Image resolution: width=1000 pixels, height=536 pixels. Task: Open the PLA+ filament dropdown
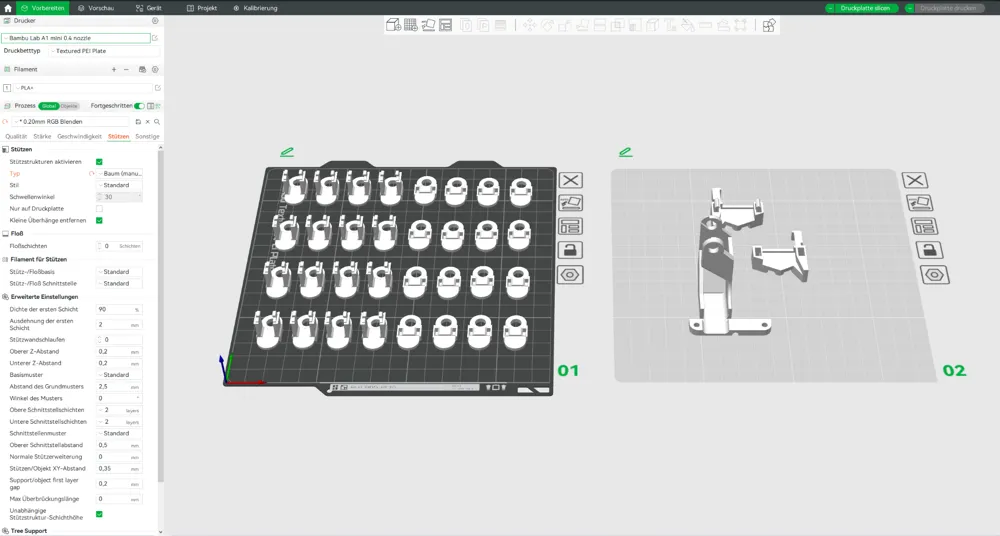[83, 88]
